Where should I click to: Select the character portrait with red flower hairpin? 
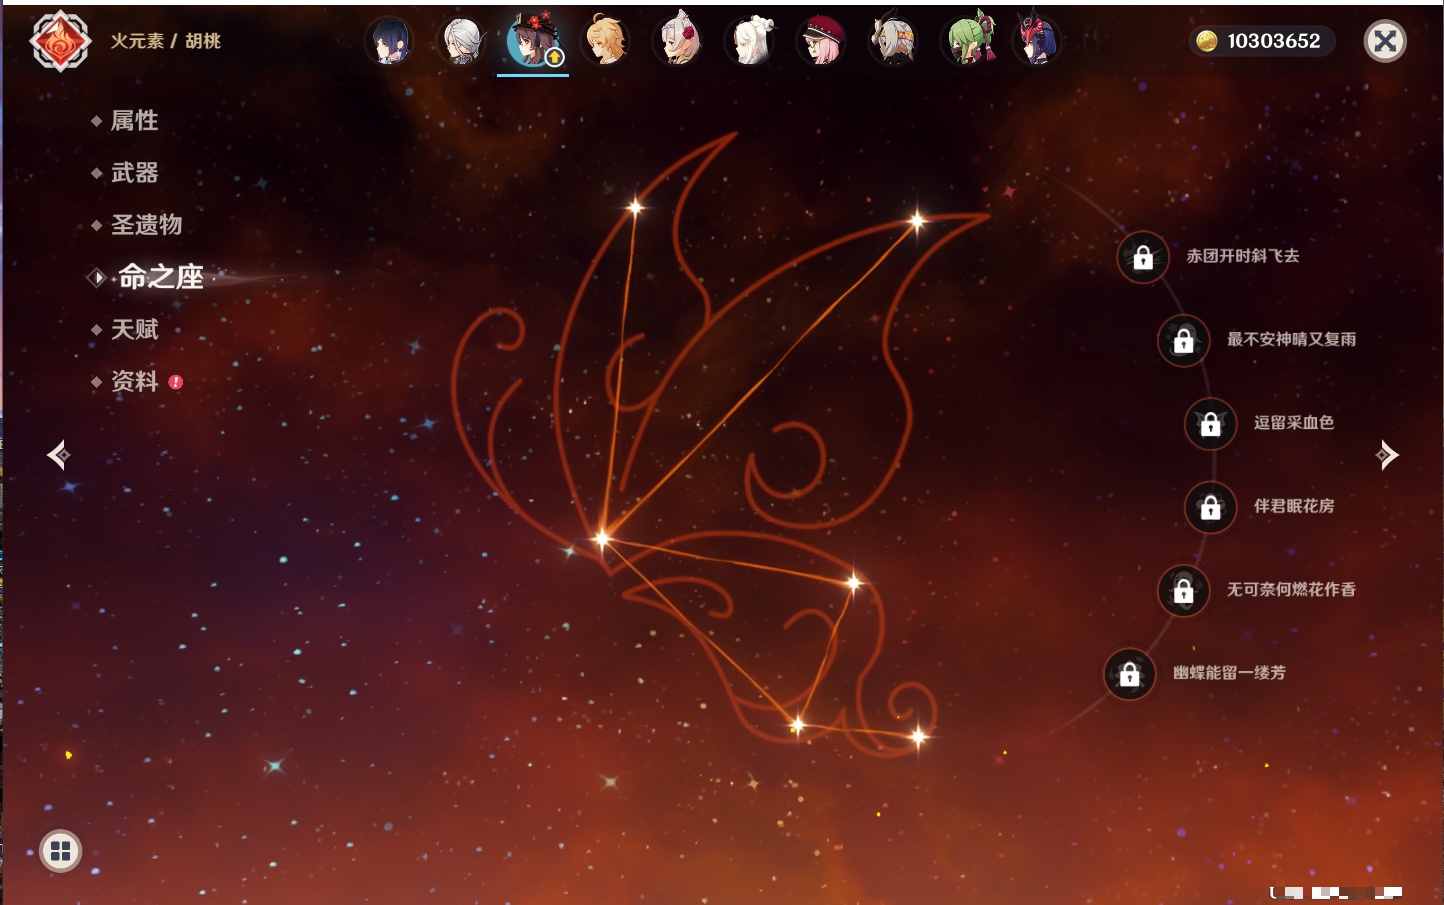pos(678,41)
